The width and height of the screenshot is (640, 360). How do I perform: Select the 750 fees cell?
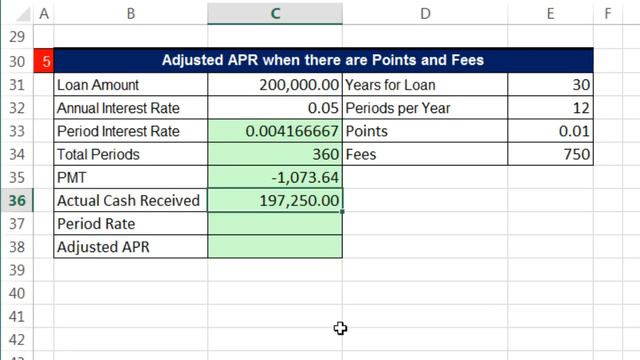click(550, 154)
